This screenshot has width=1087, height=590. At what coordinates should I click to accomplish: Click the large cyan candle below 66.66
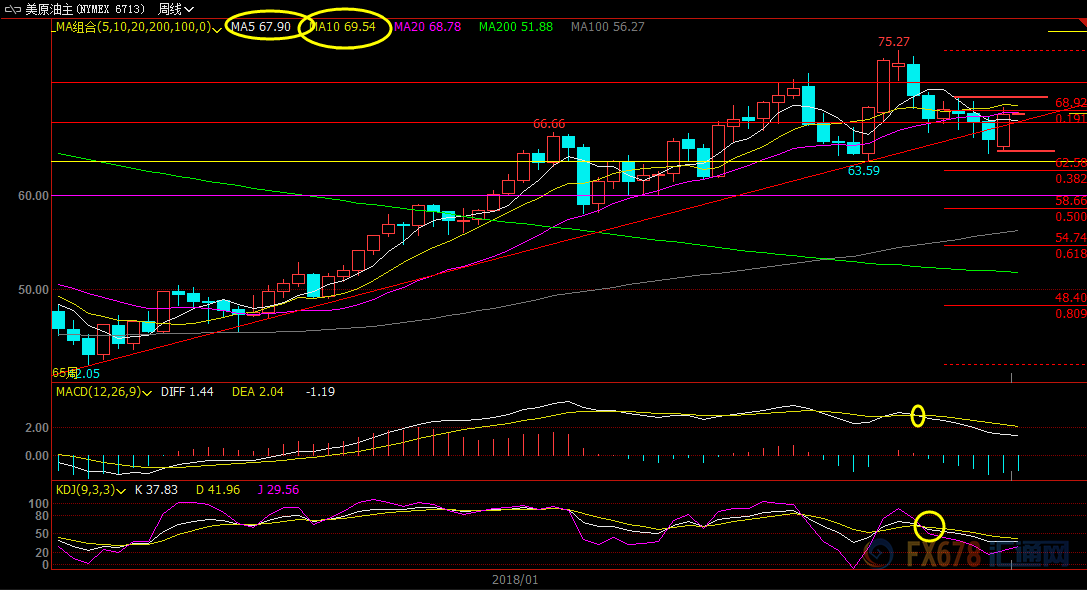point(584,175)
